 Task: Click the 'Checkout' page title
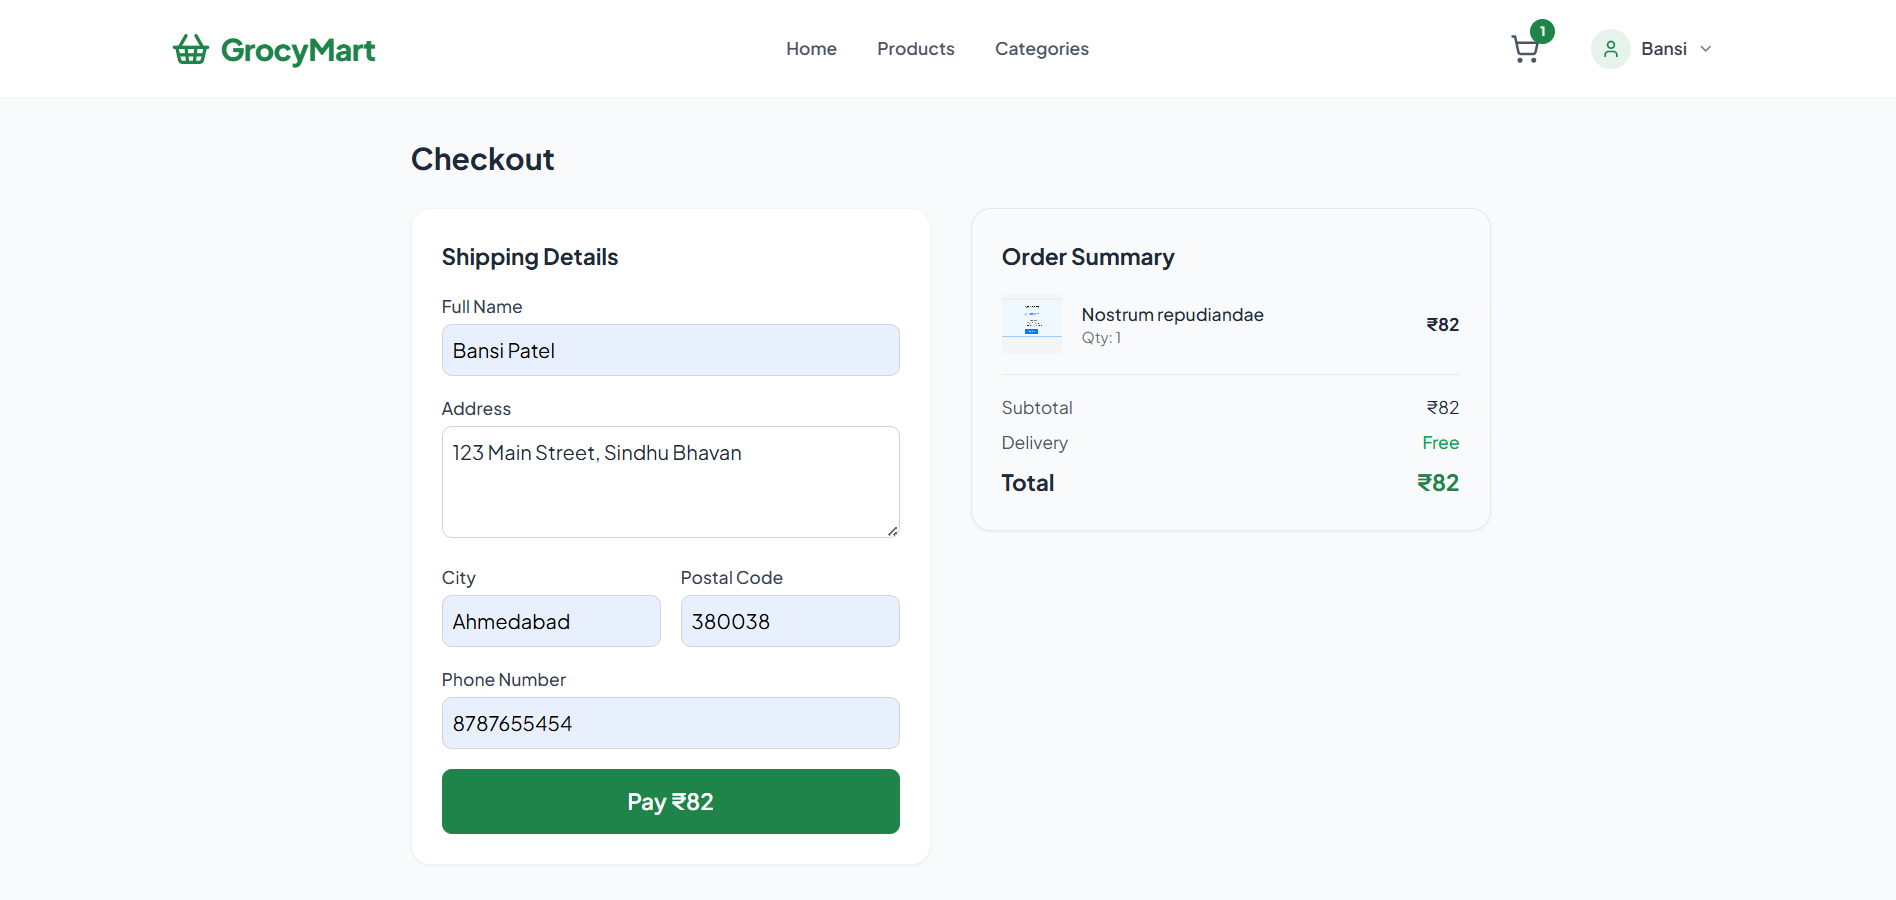[x=483, y=159]
